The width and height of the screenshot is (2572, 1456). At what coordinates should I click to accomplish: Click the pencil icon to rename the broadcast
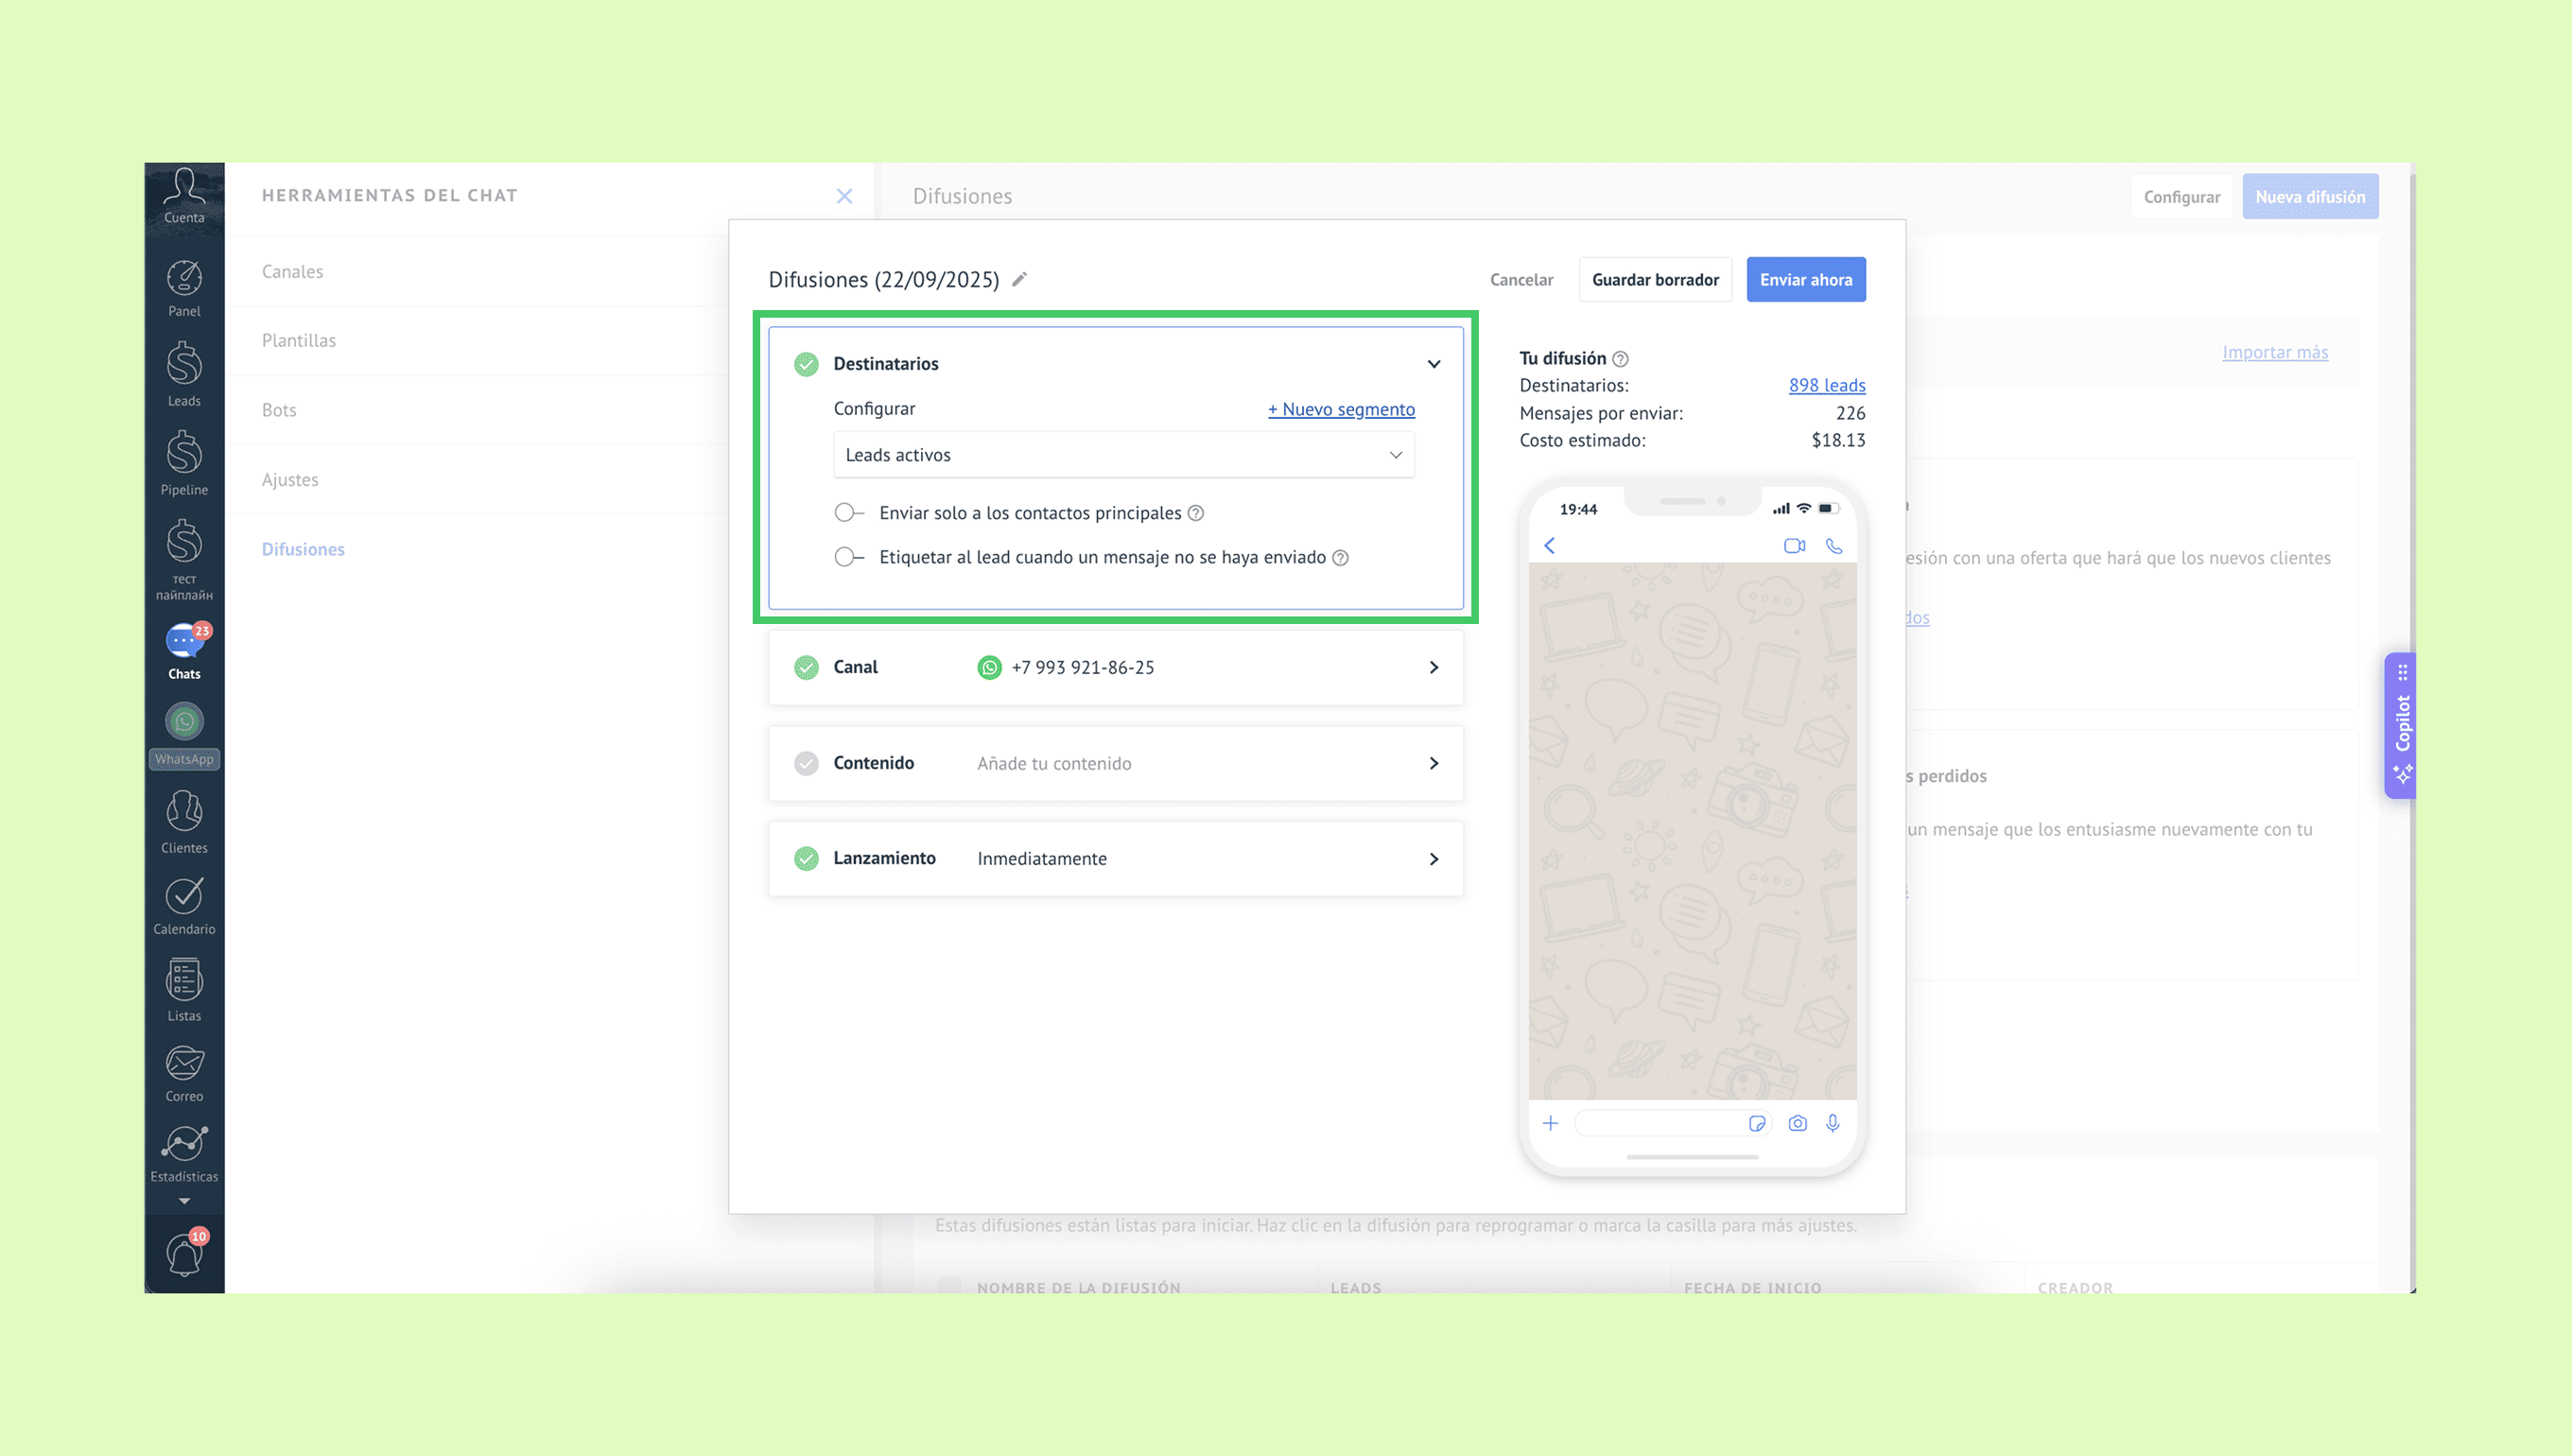point(1019,280)
